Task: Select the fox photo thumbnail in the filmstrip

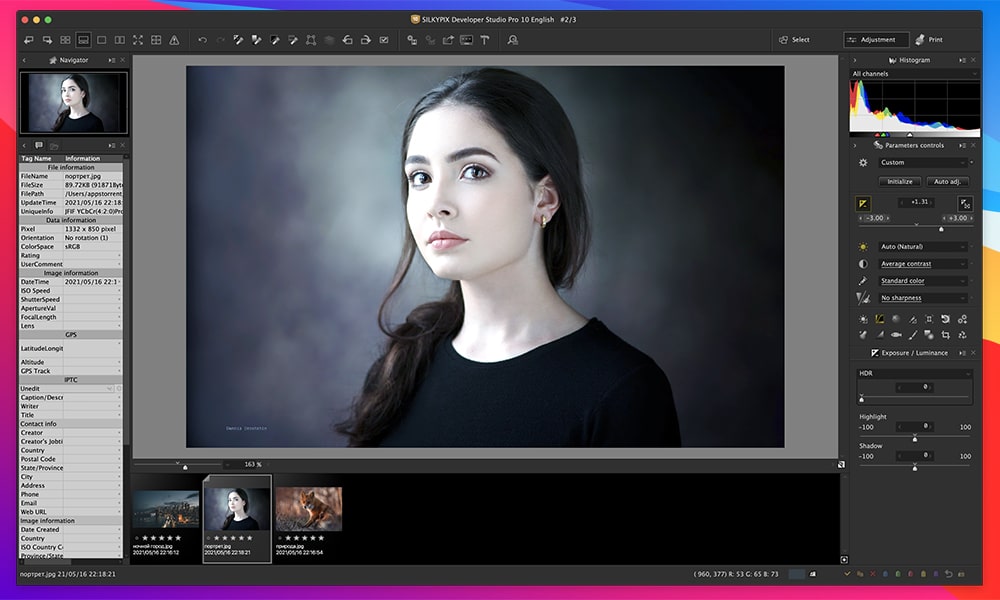Action: pos(308,508)
